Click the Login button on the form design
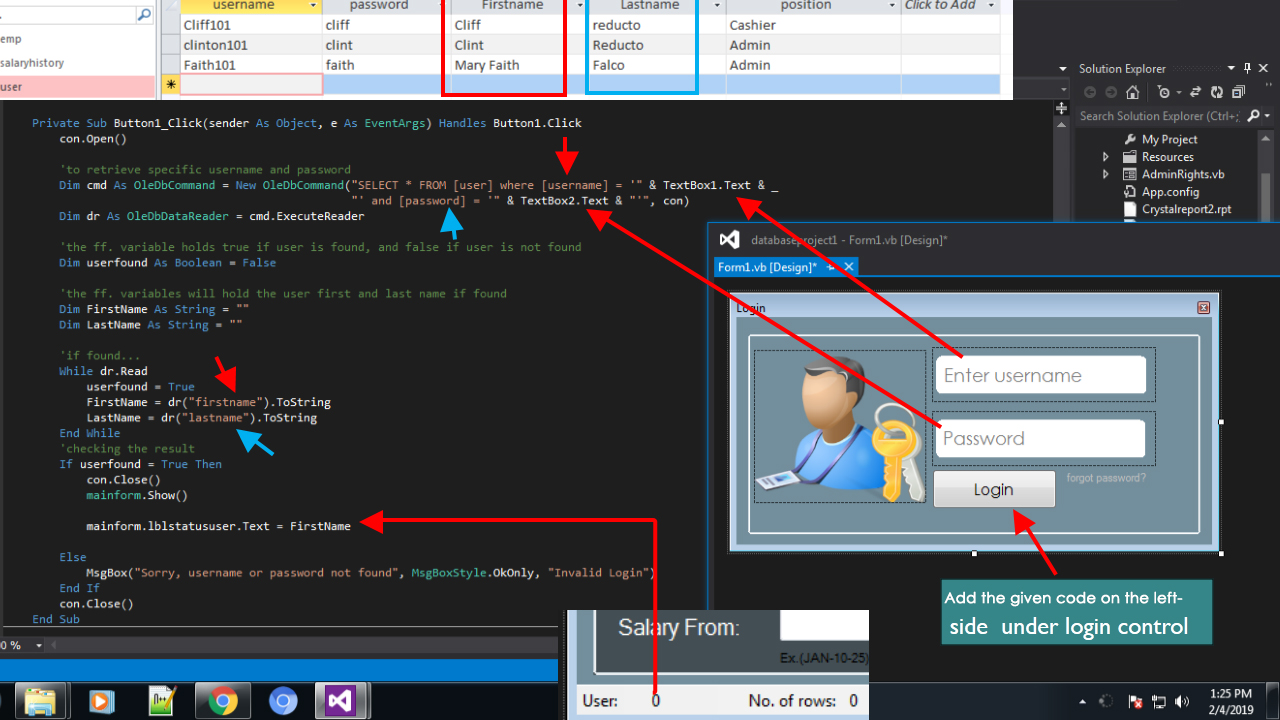Screen dimensions: 1280x720 (994, 489)
